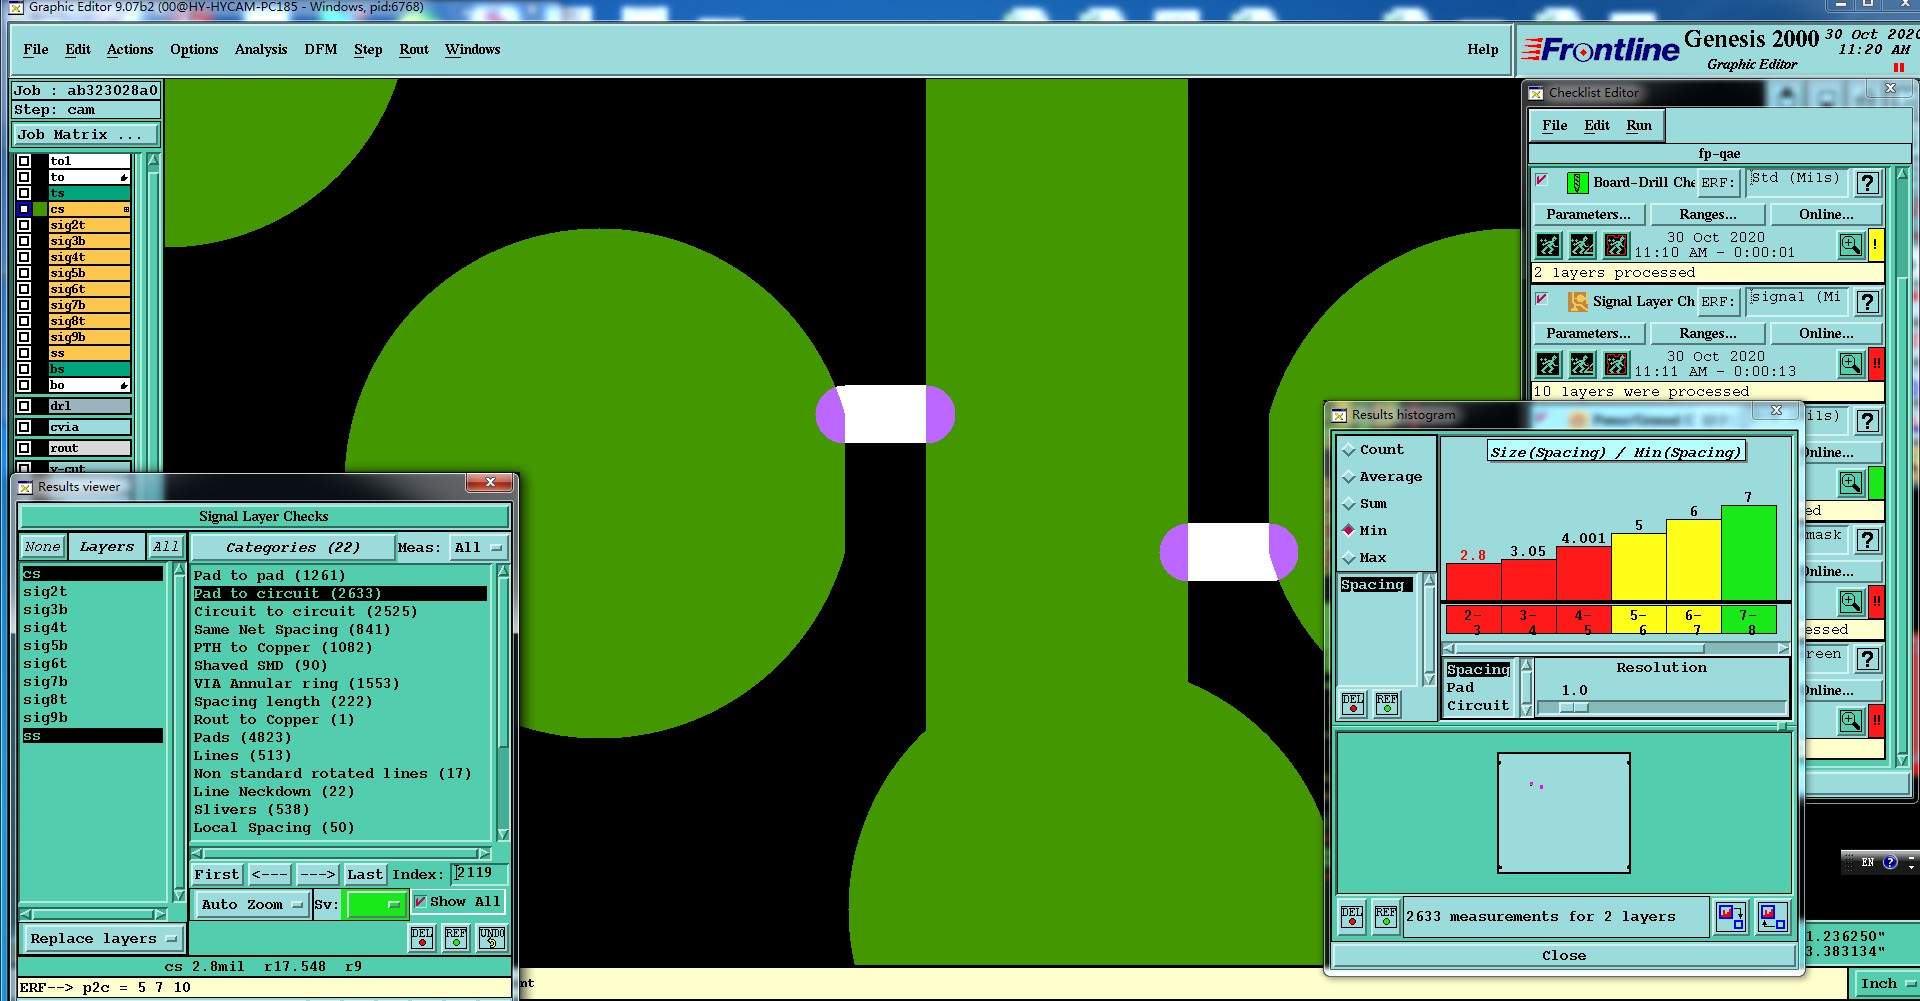Click the DEL icon in the Results viewer
The width and height of the screenshot is (1920, 1001).
click(422, 938)
